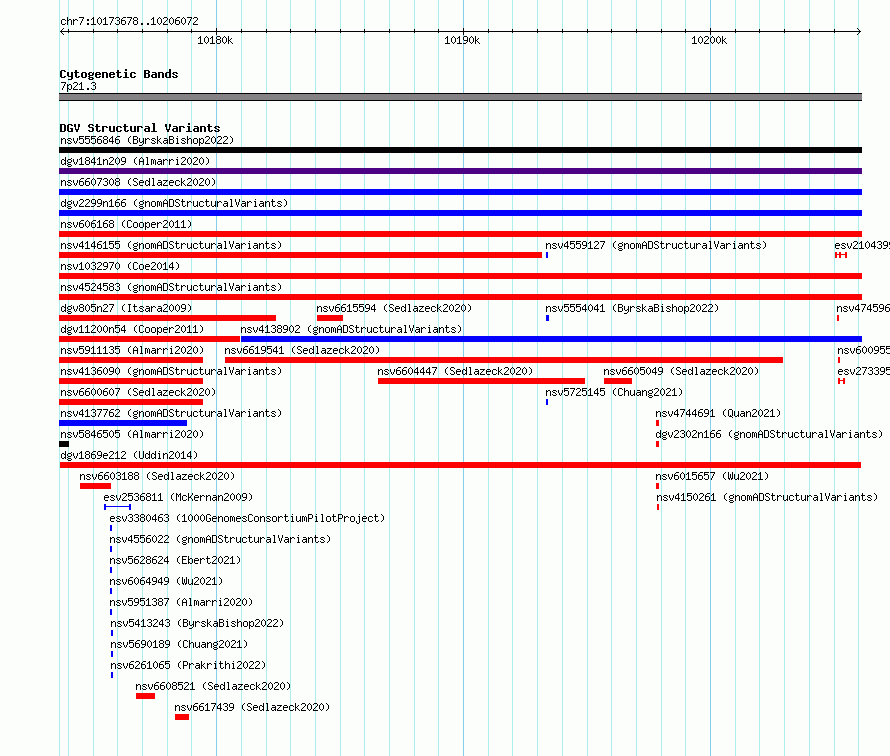The width and height of the screenshot is (890, 756).
Task: Click the nsv6605049 (Sedlazeck2020) label
Action: (681, 371)
